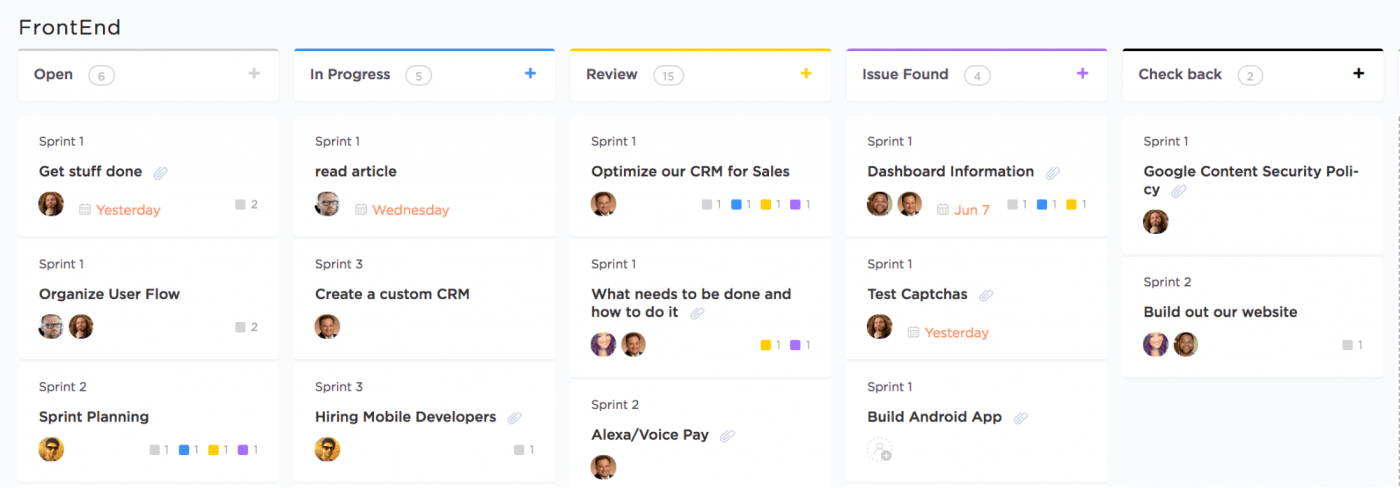Screen dimensions: 1400x488
Task: Open the Create a custom CRM task
Action: click(392, 294)
